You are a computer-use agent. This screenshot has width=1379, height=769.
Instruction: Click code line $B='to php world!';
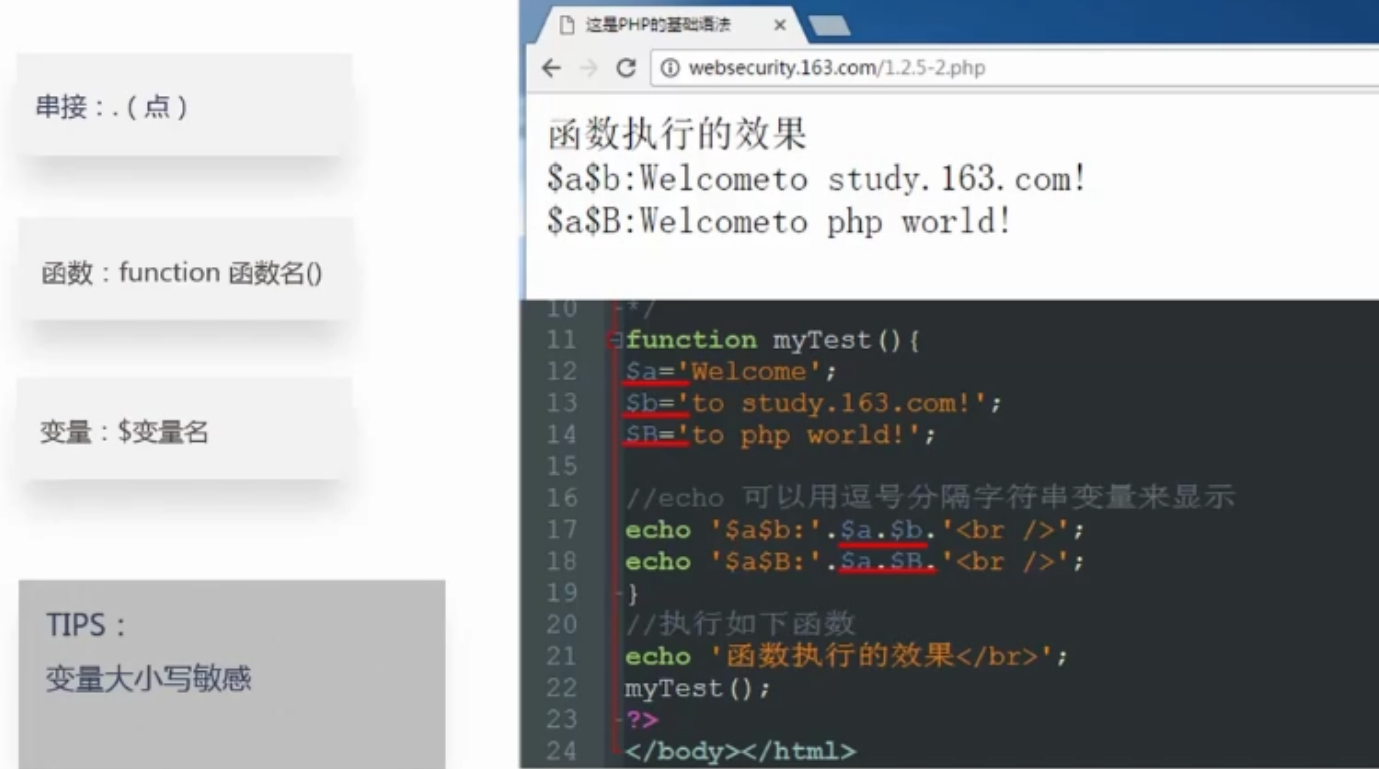(x=781, y=435)
